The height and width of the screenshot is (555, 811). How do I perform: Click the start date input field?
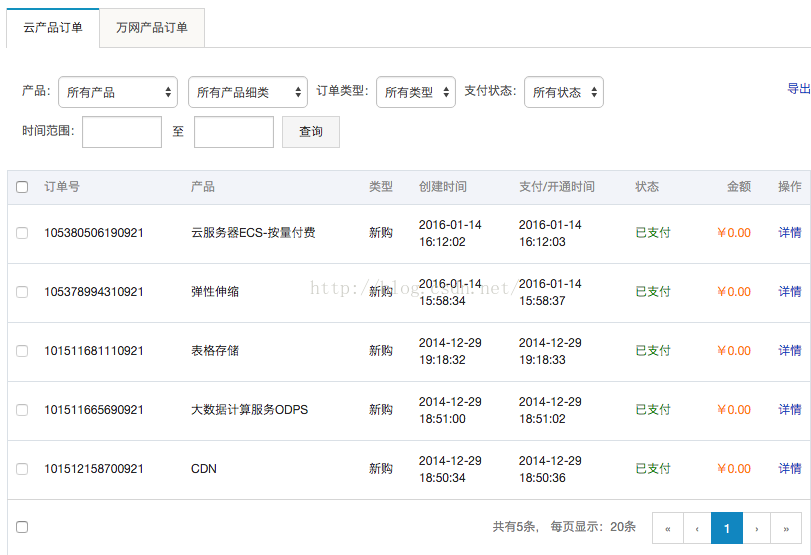pos(122,132)
